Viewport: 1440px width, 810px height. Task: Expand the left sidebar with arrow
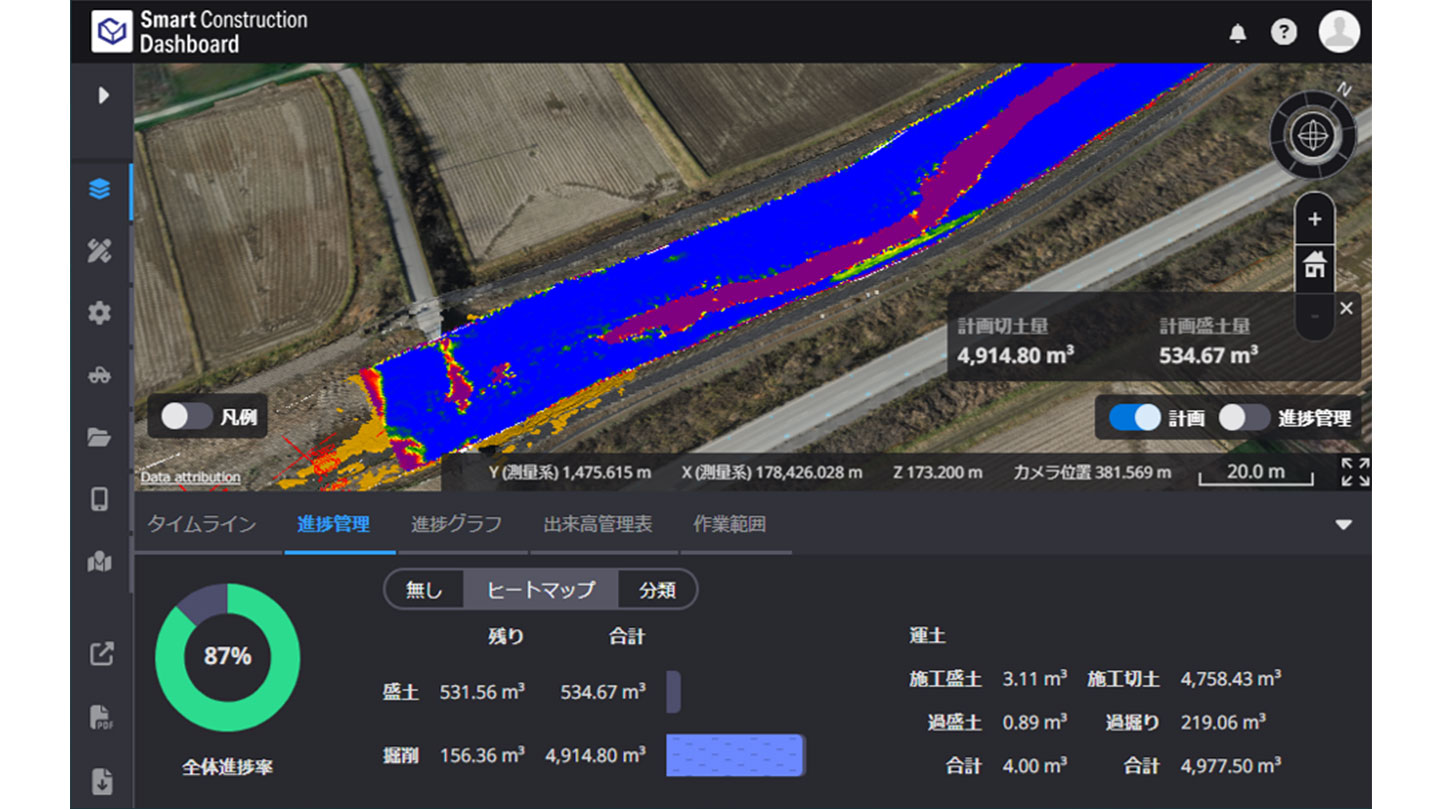pyautogui.click(x=102, y=95)
